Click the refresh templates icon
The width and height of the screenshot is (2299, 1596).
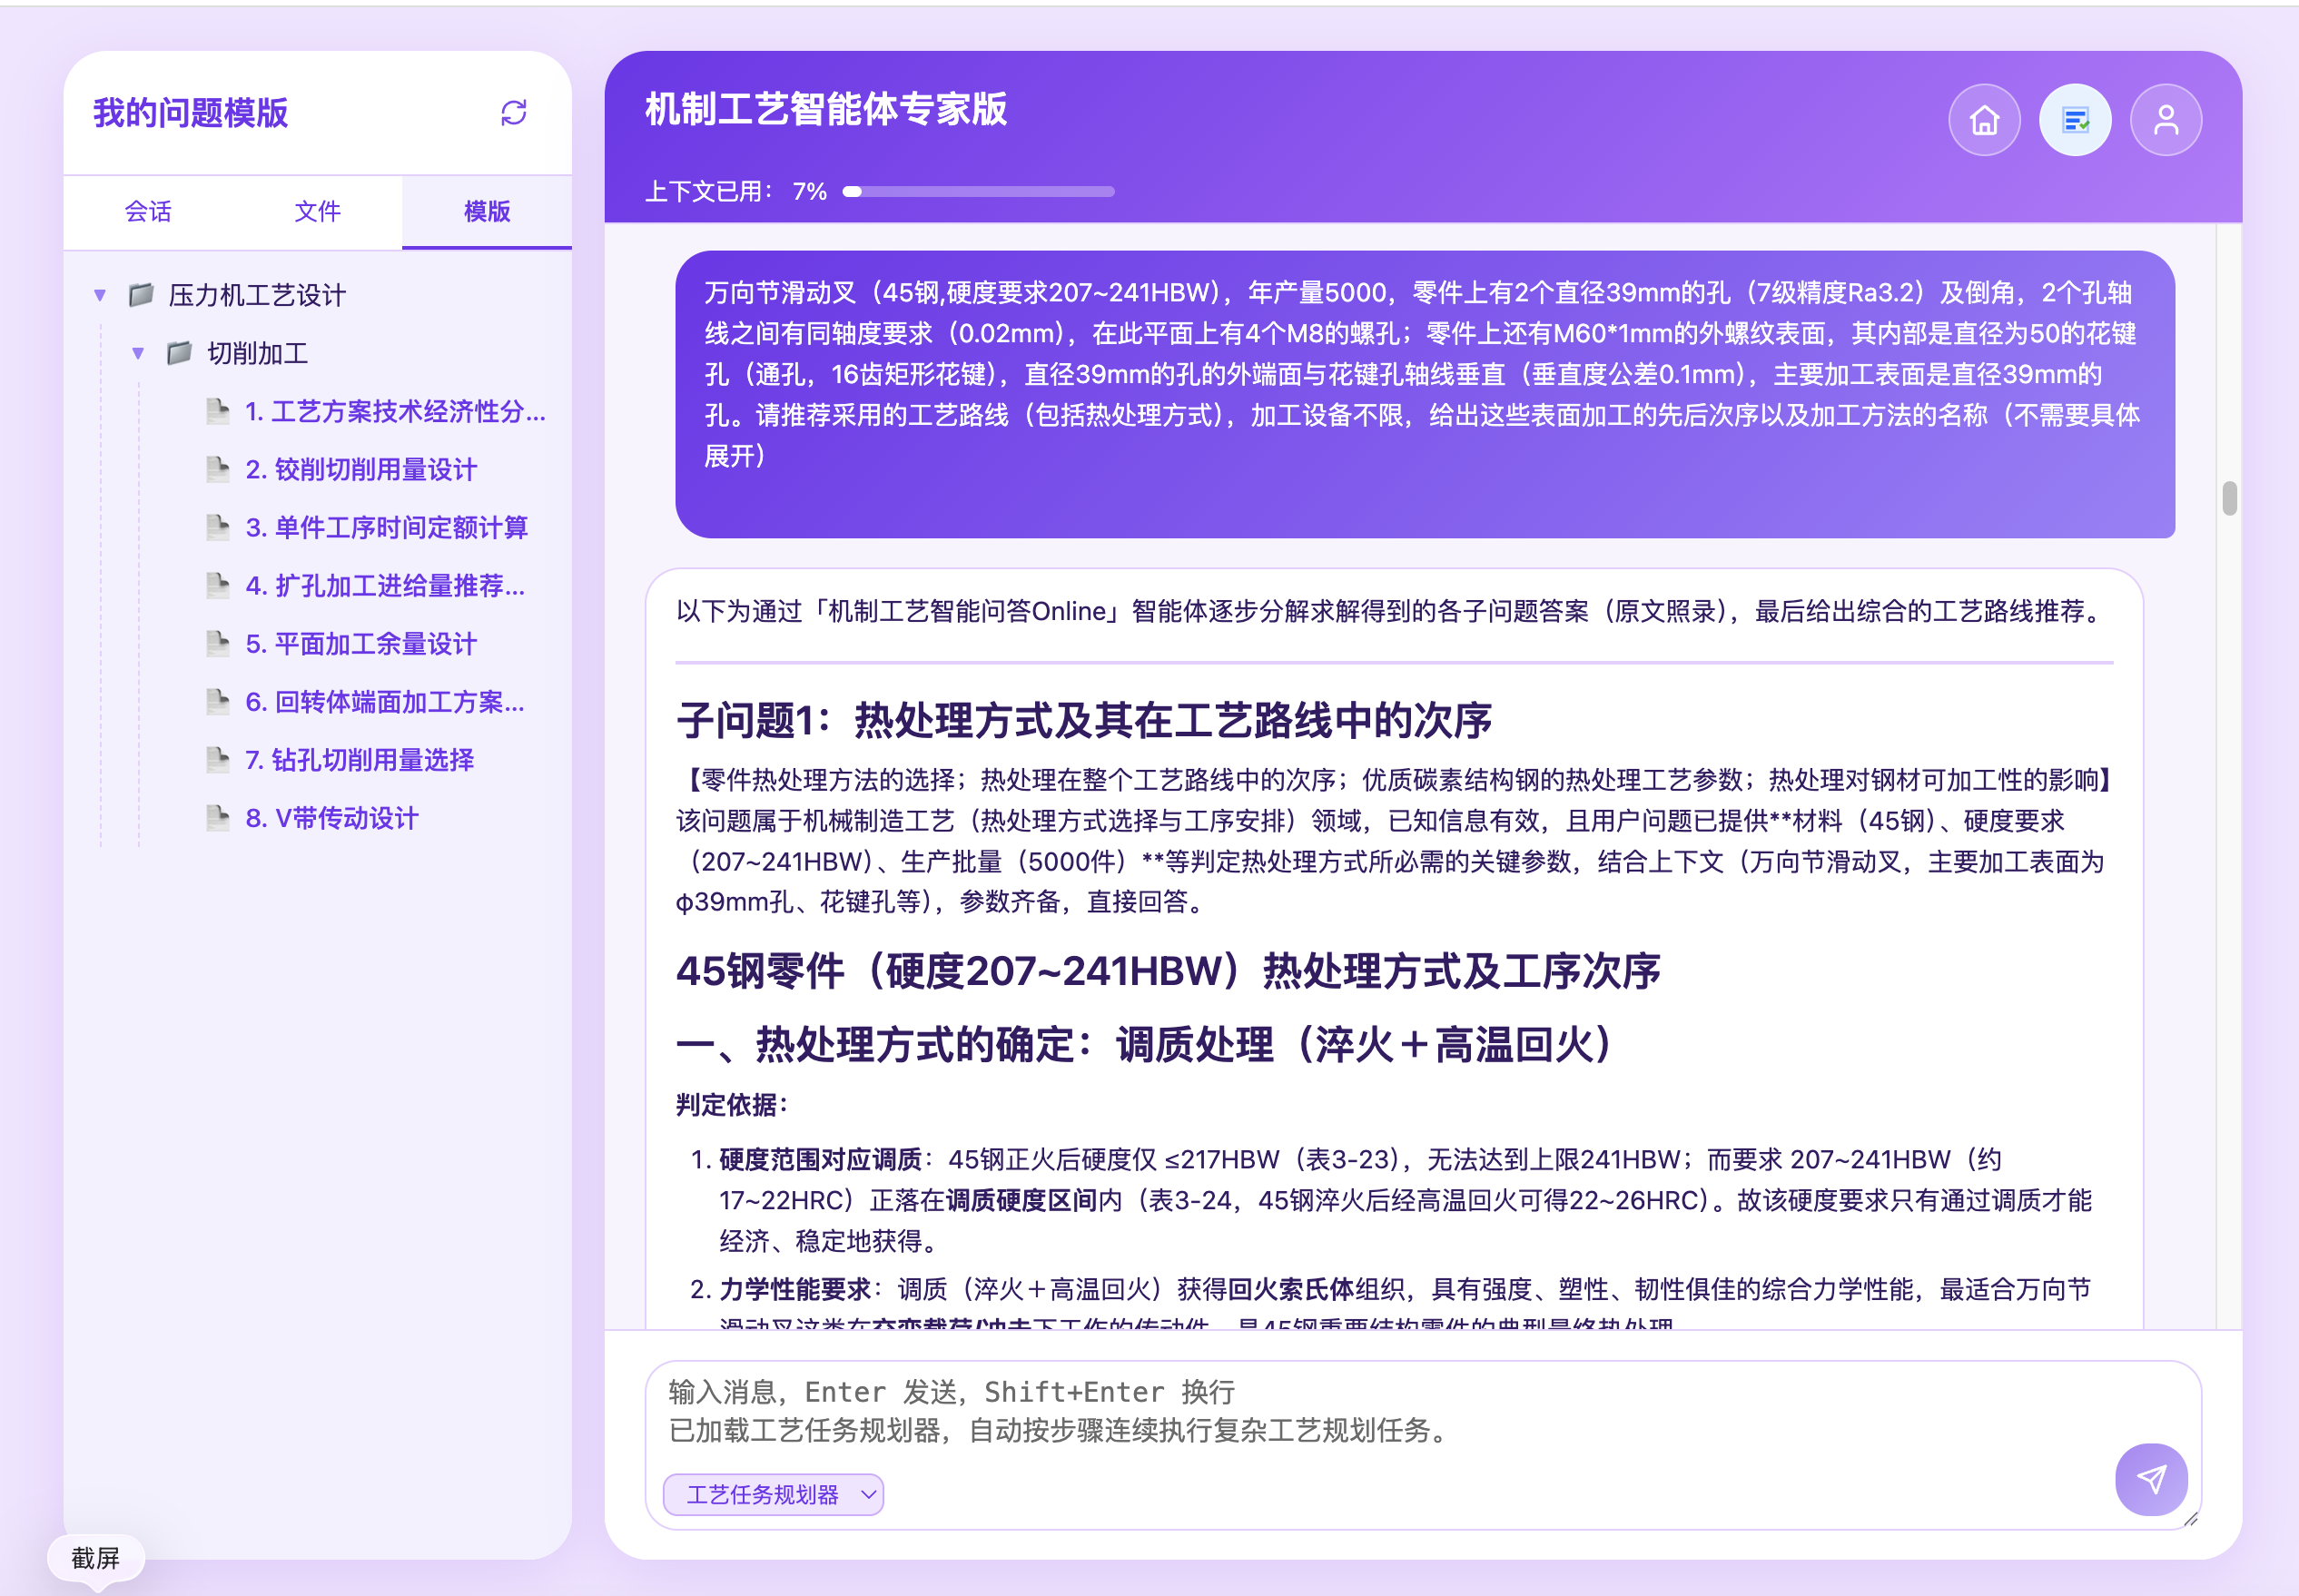pos(513,113)
